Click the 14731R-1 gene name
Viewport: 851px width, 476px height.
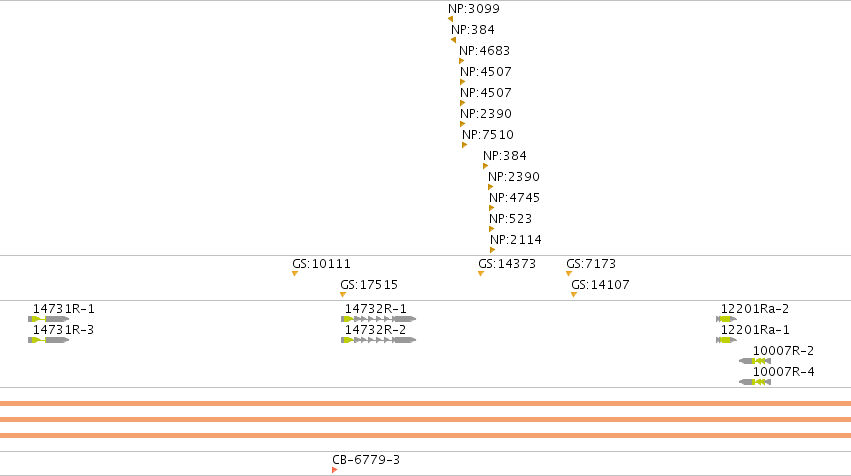click(63, 309)
